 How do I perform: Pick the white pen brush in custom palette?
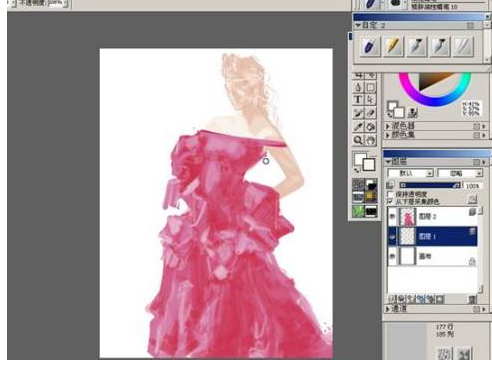pyautogui.click(x=463, y=46)
